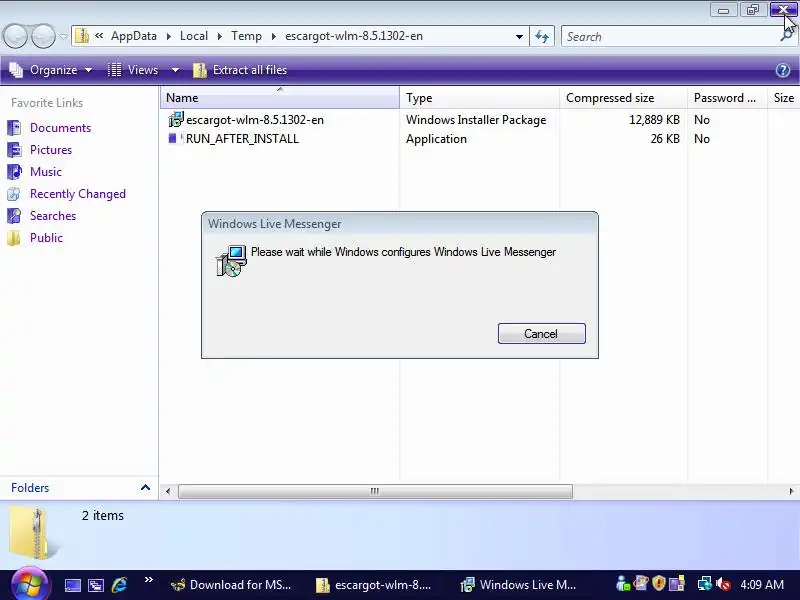Click the scrollbar right arrow
800x600 pixels.
click(x=791, y=491)
